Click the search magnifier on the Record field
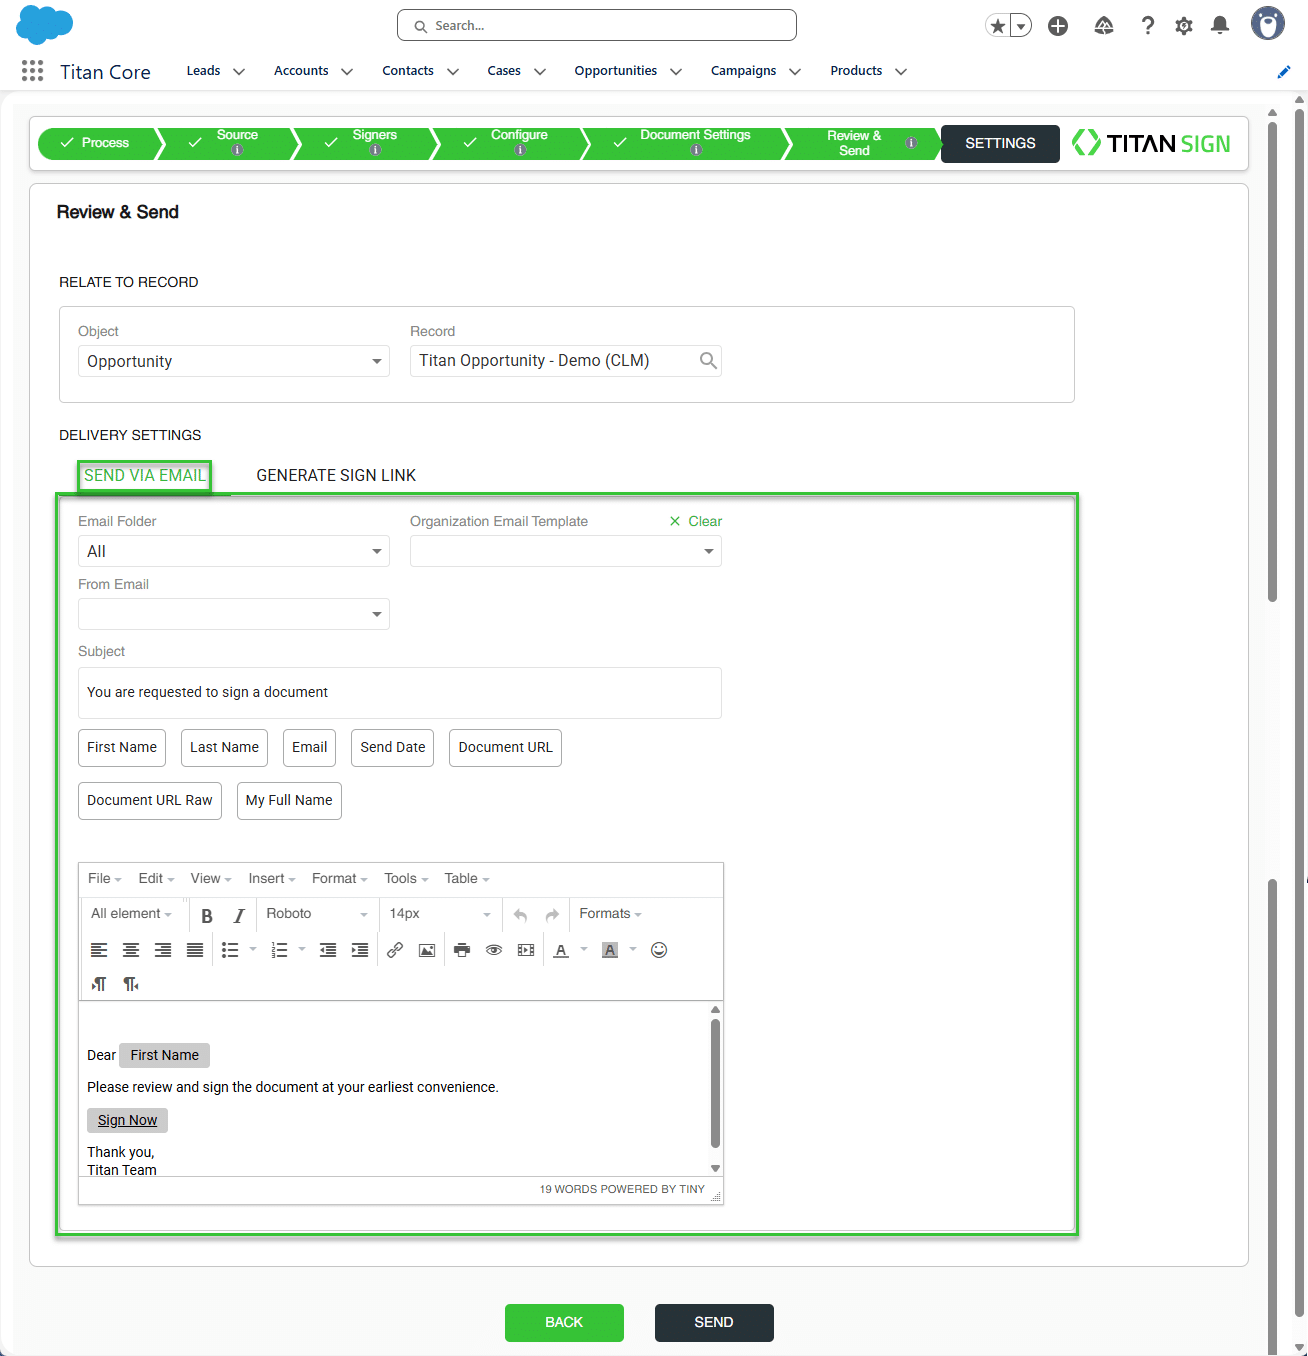 point(708,360)
